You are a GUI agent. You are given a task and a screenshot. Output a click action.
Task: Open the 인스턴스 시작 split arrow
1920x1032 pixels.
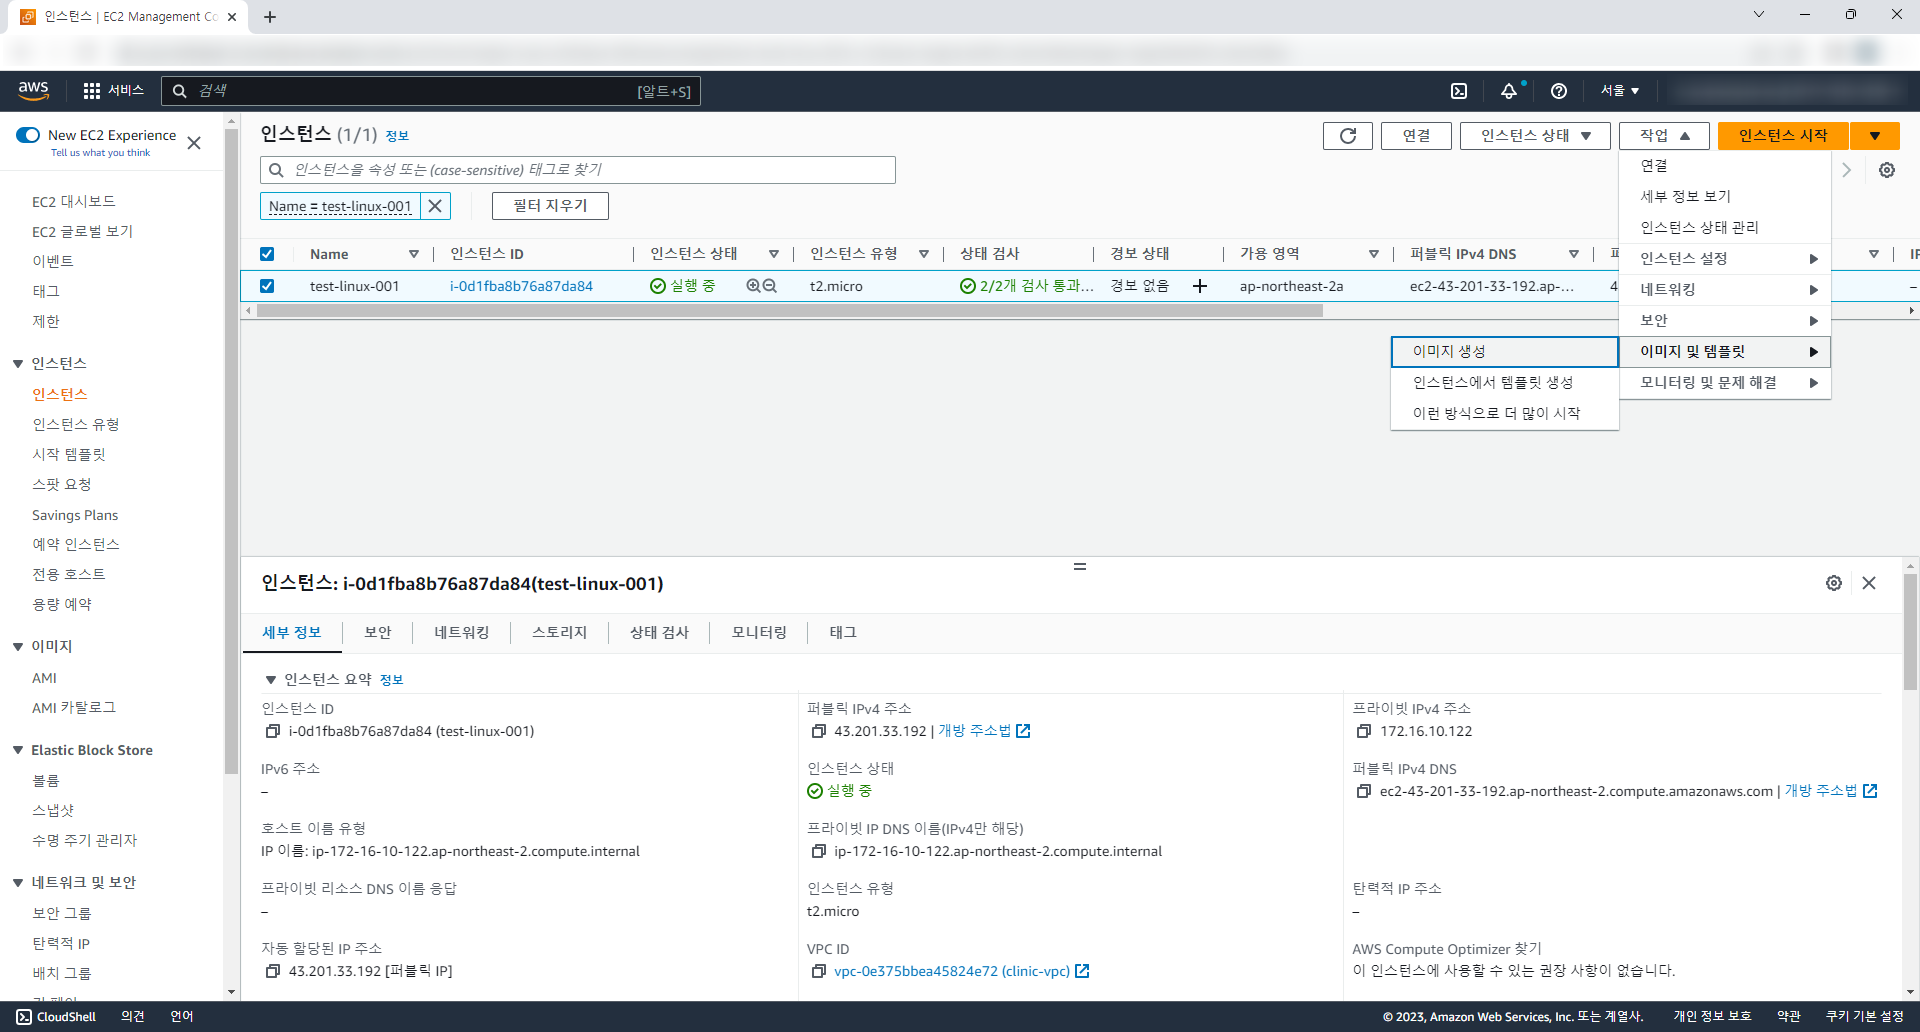pyautogui.click(x=1875, y=136)
